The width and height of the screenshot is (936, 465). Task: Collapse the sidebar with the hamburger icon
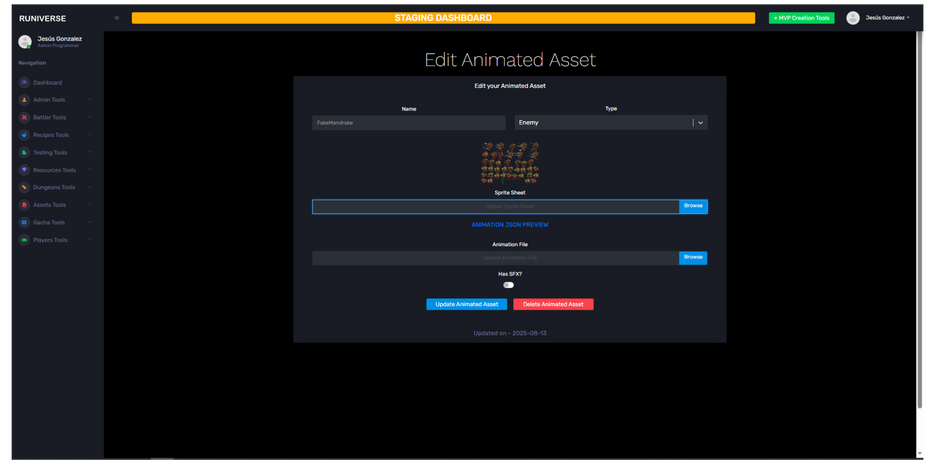click(117, 18)
